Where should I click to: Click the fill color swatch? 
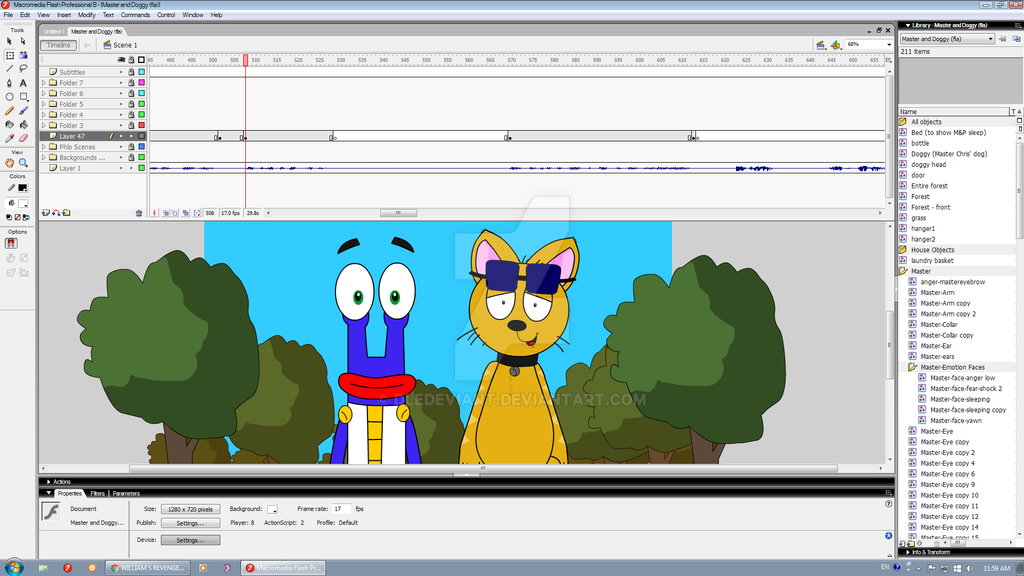pos(23,203)
